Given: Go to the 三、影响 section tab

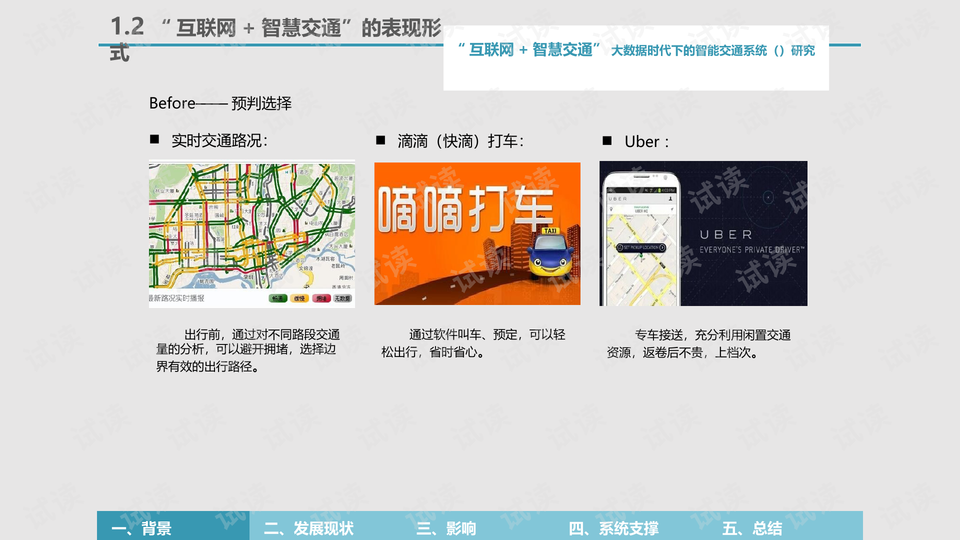Looking at the screenshot, I should tap(446, 528).
